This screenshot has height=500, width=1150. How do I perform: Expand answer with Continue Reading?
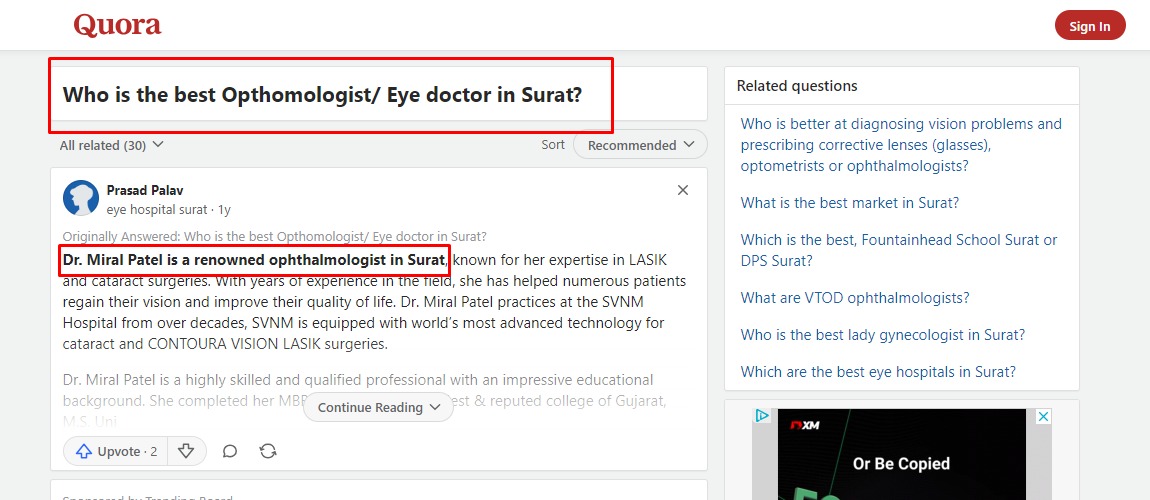378,407
